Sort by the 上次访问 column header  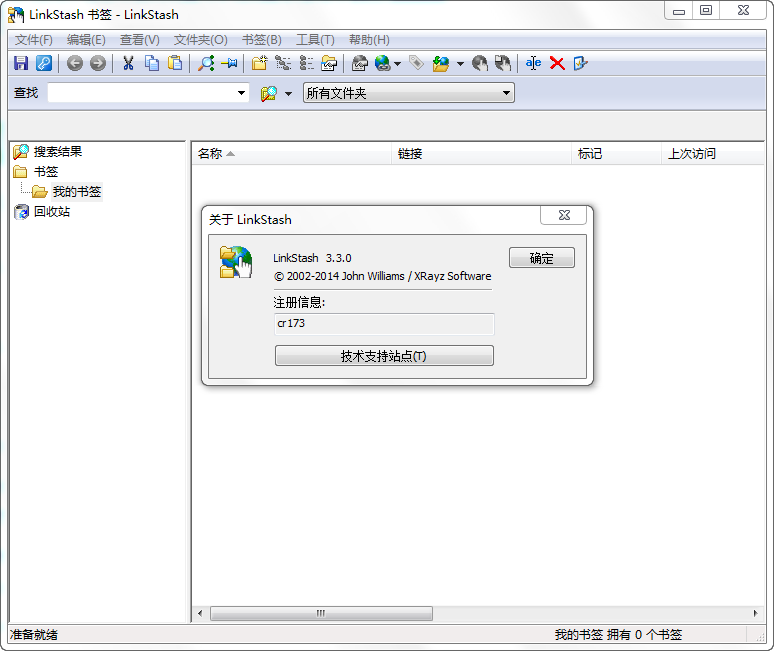pyautogui.click(x=712, y=153)
